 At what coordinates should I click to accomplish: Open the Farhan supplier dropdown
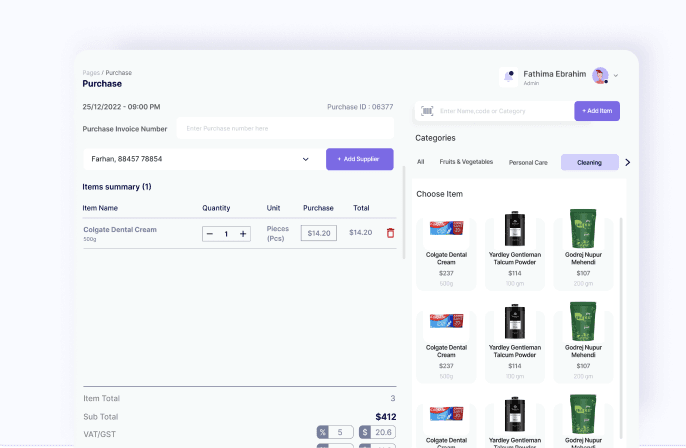(x=203, y=159)
